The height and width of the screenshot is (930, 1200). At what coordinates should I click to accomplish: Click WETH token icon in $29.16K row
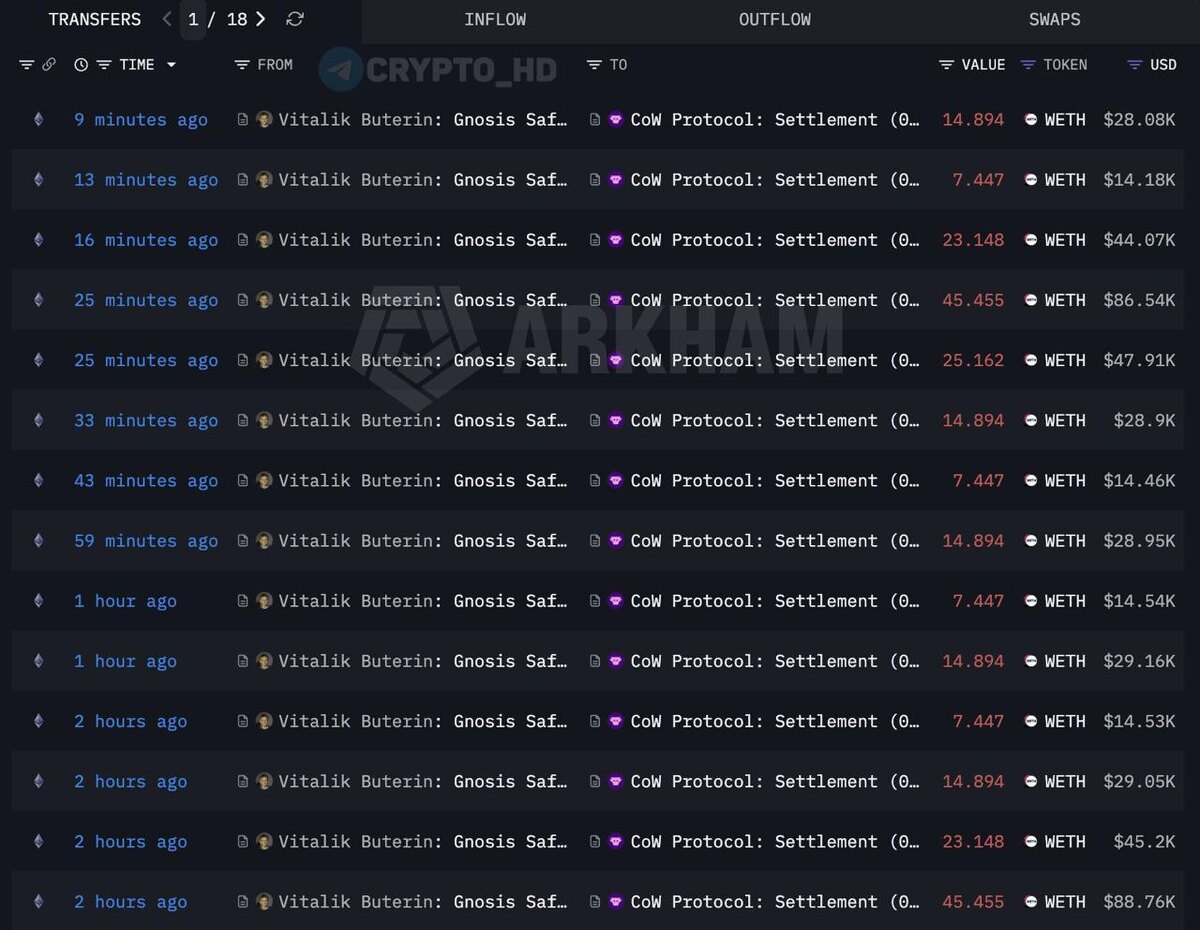pyautogui.click(x=1031, y=660)
